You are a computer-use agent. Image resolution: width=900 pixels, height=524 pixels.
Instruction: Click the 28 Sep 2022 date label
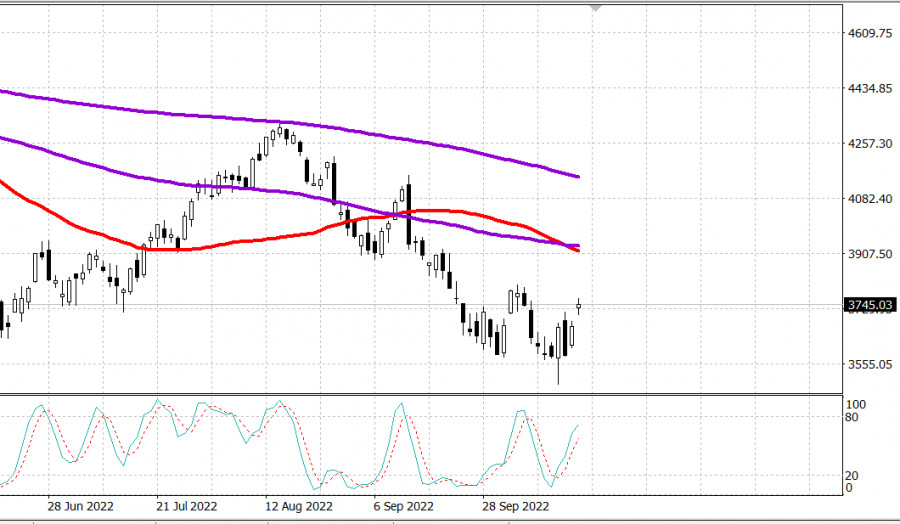pyautogui.click(x=515, y=507)
